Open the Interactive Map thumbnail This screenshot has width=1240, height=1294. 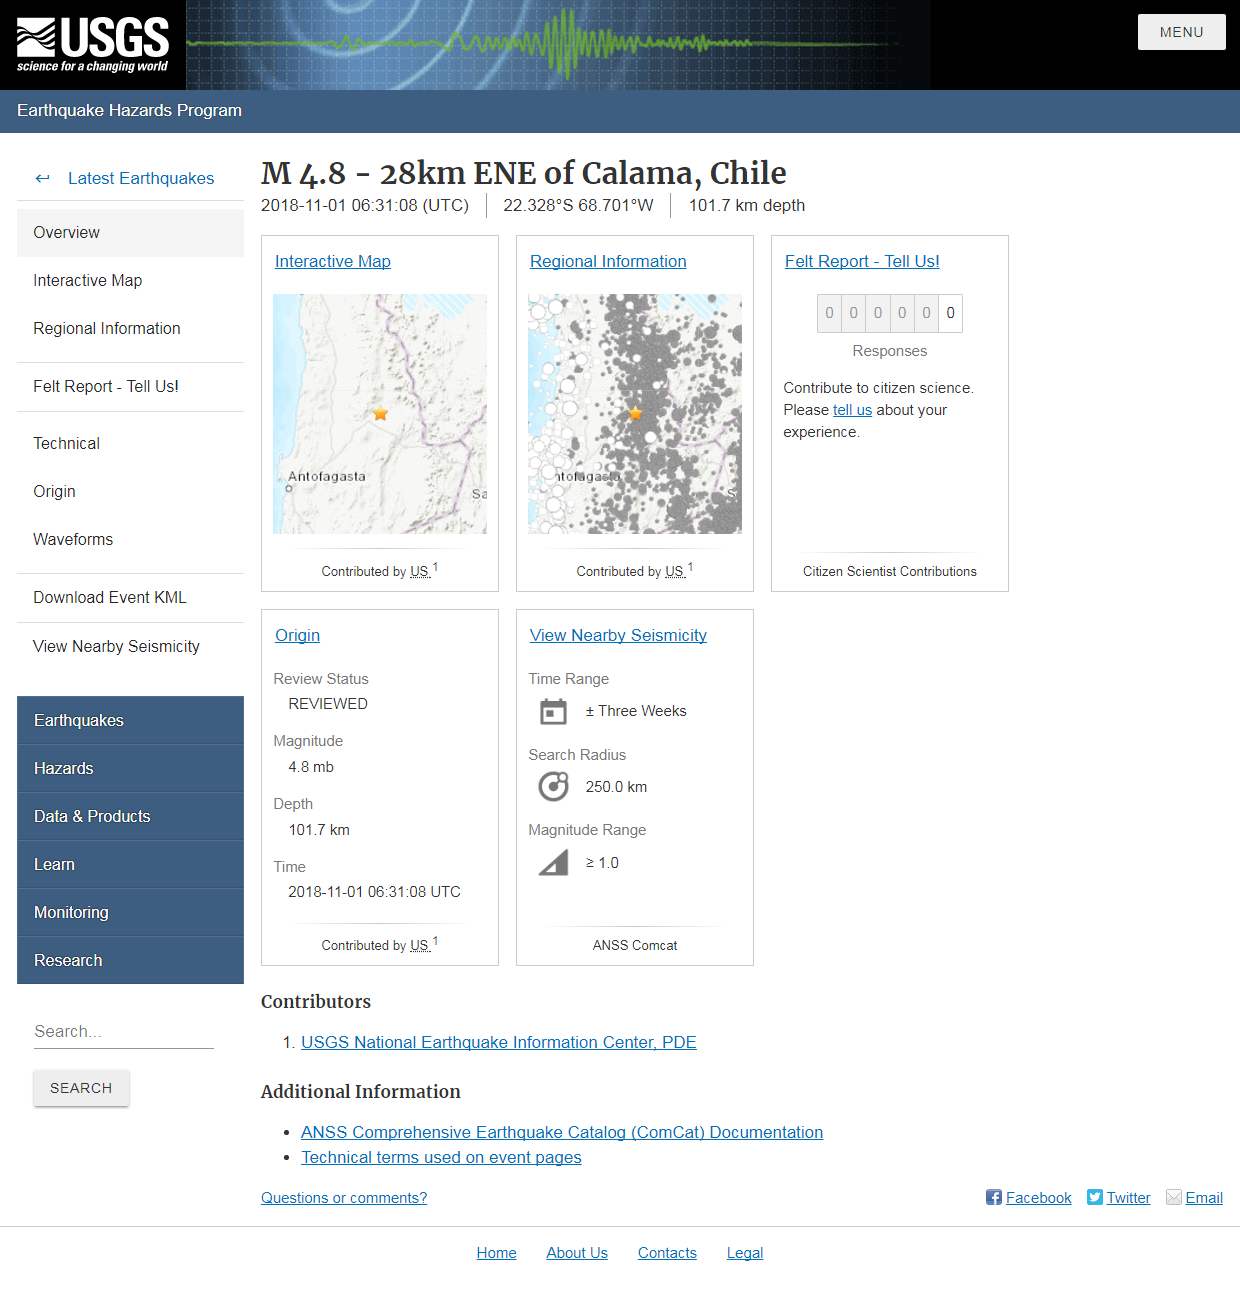380,414
